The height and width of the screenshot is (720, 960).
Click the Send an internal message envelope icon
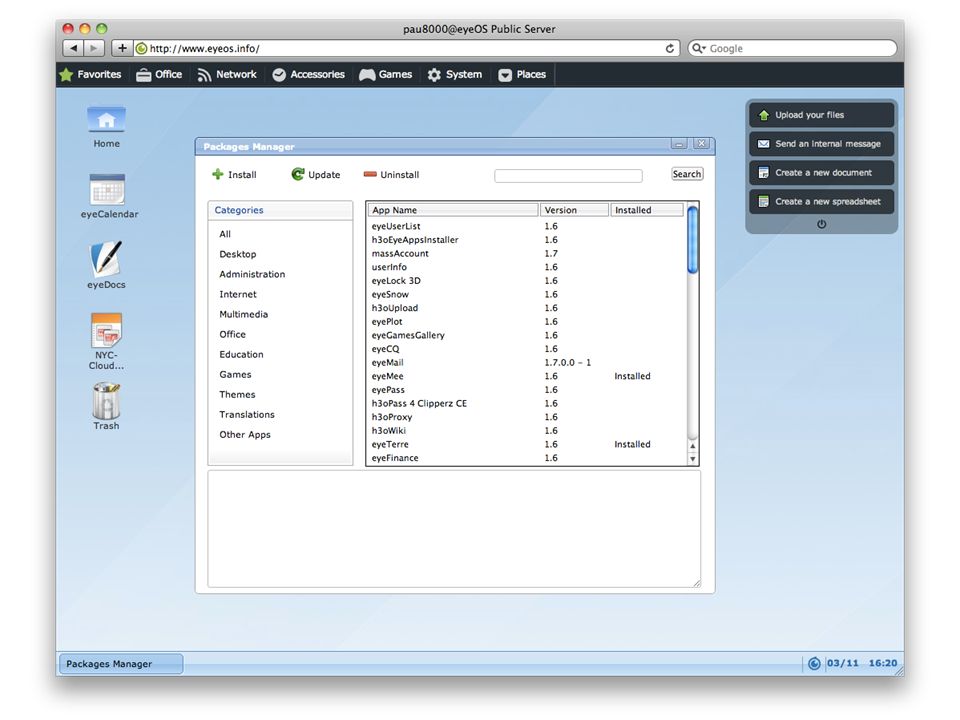click(764, 144)
